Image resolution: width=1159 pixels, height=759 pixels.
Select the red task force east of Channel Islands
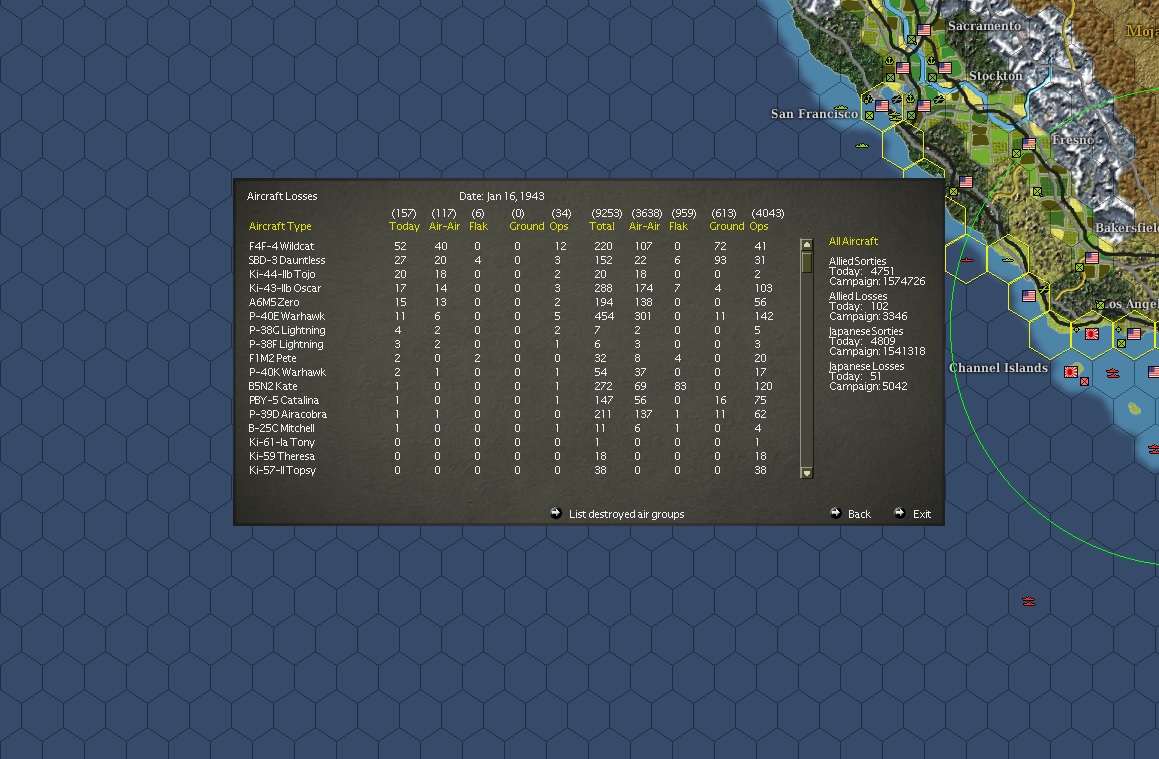click(x=1112, y=374)
